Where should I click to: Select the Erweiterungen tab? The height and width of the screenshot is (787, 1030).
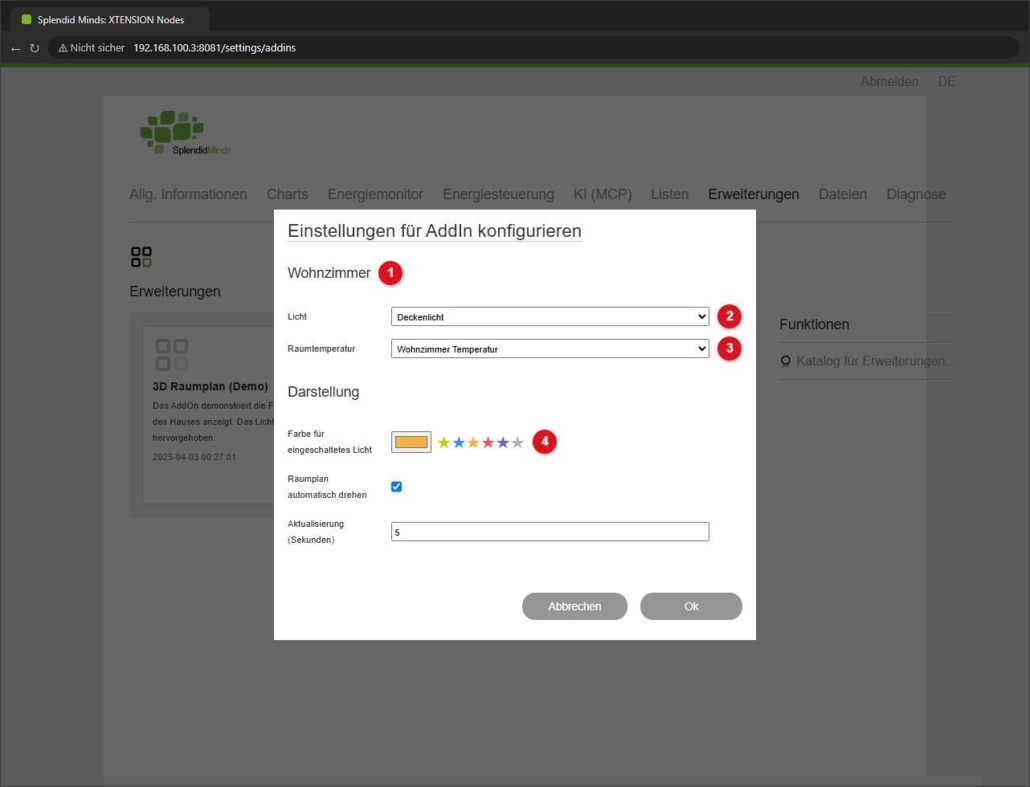(753, 194)
